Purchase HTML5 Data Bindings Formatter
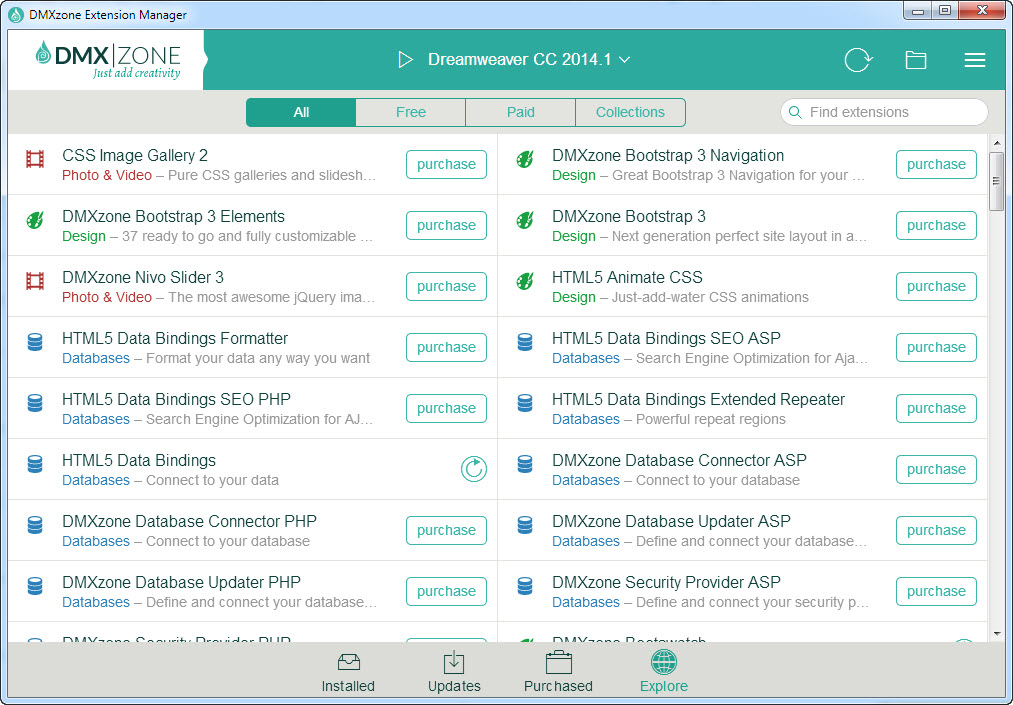Screen dimensions: 1013x705 point(446,347)
